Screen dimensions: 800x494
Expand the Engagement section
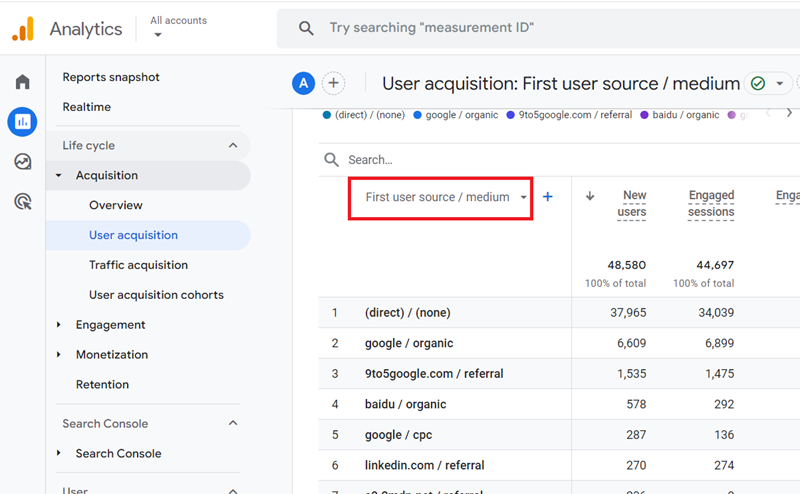click(x=59, y=325)
